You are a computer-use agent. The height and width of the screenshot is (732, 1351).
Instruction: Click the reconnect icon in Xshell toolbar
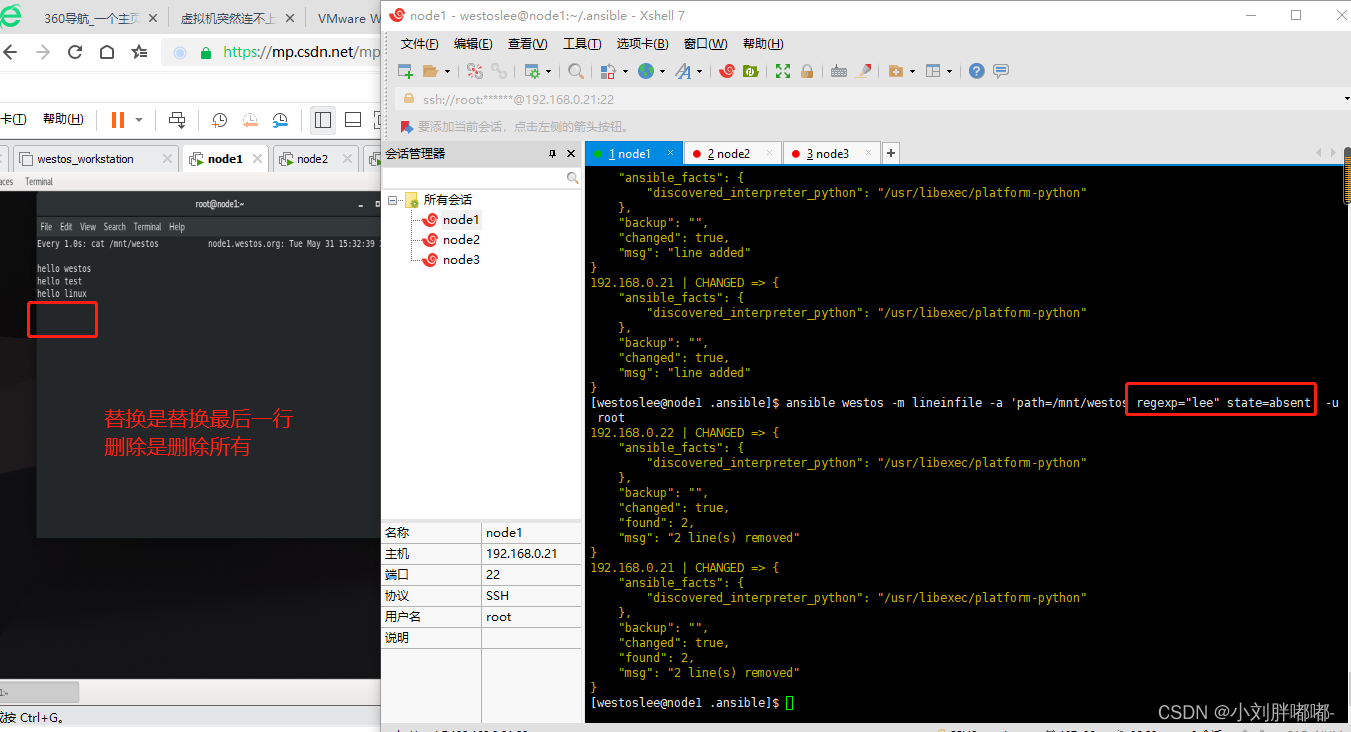(x=475, y=71)
